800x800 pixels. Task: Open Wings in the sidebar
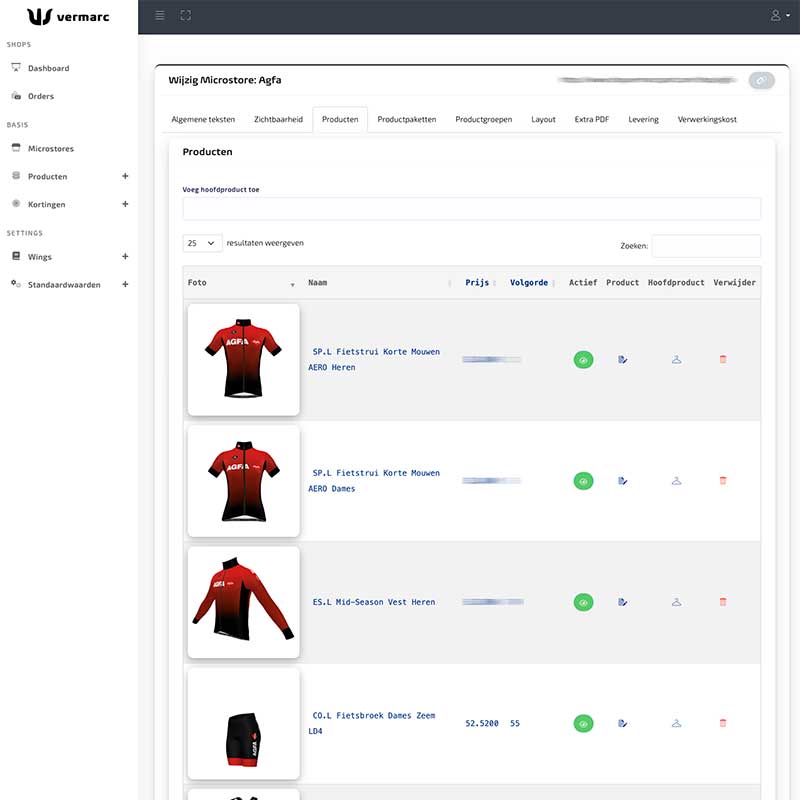click(x=40, y=257)
